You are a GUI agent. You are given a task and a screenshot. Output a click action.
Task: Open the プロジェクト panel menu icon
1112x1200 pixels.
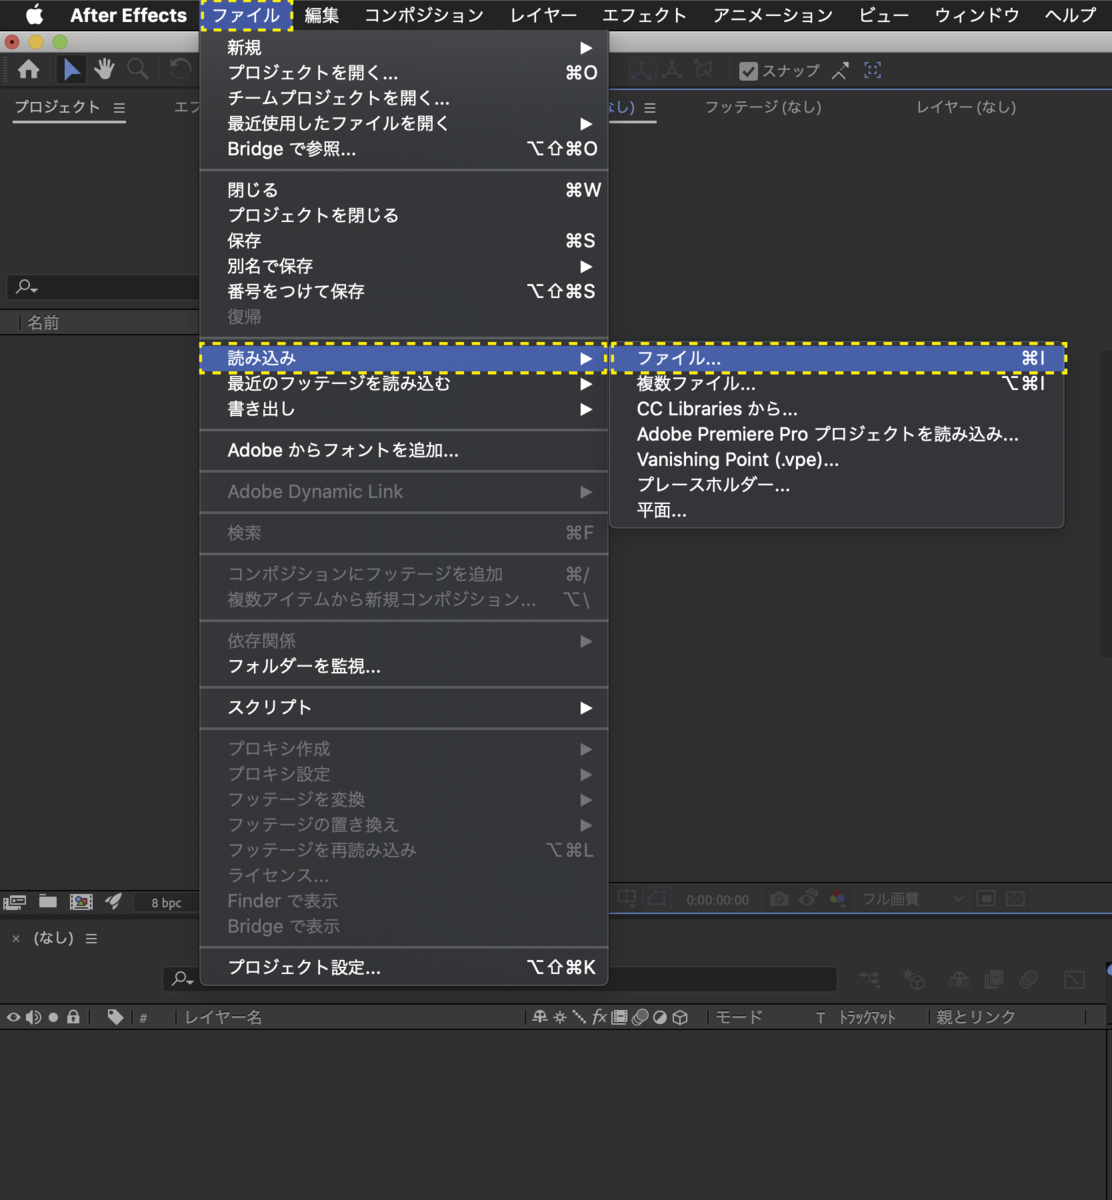tap(119, 108)
